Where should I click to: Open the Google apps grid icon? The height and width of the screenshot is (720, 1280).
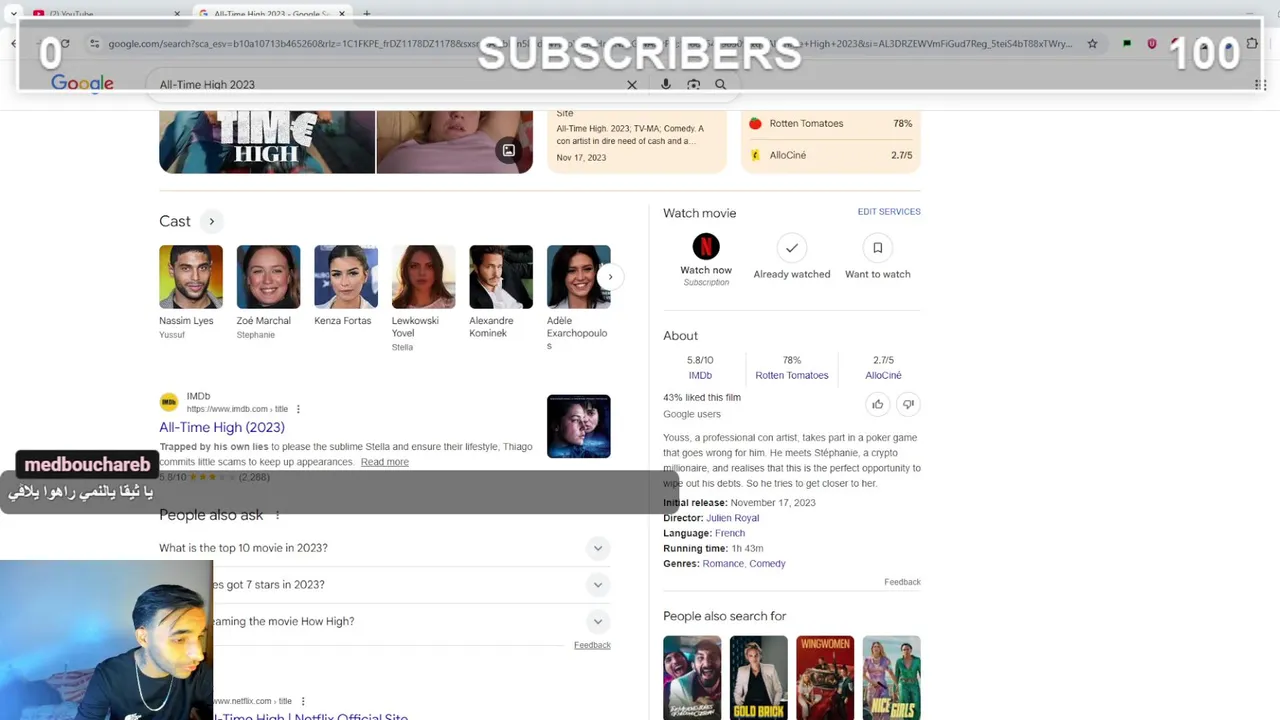[1260, 85]
